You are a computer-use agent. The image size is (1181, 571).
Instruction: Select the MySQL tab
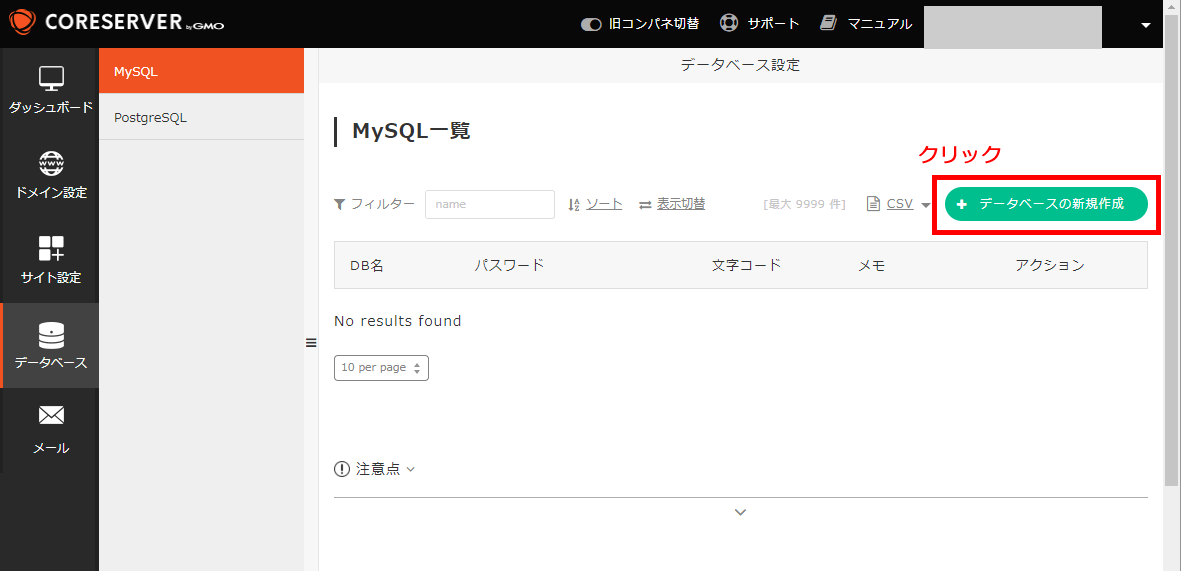201,71
